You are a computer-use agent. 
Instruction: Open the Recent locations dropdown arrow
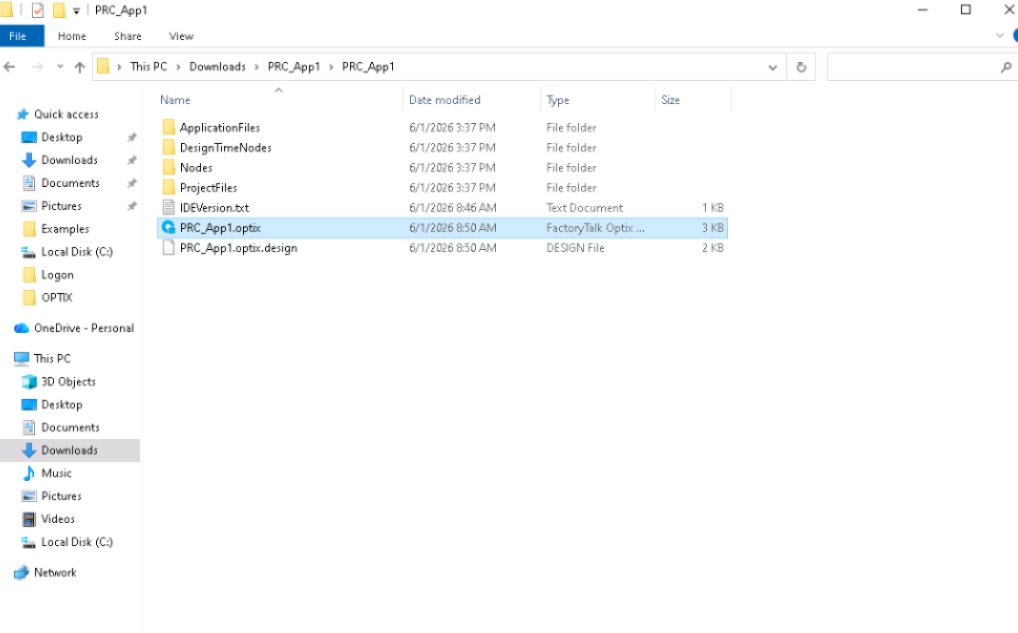(x=60, y=67)
